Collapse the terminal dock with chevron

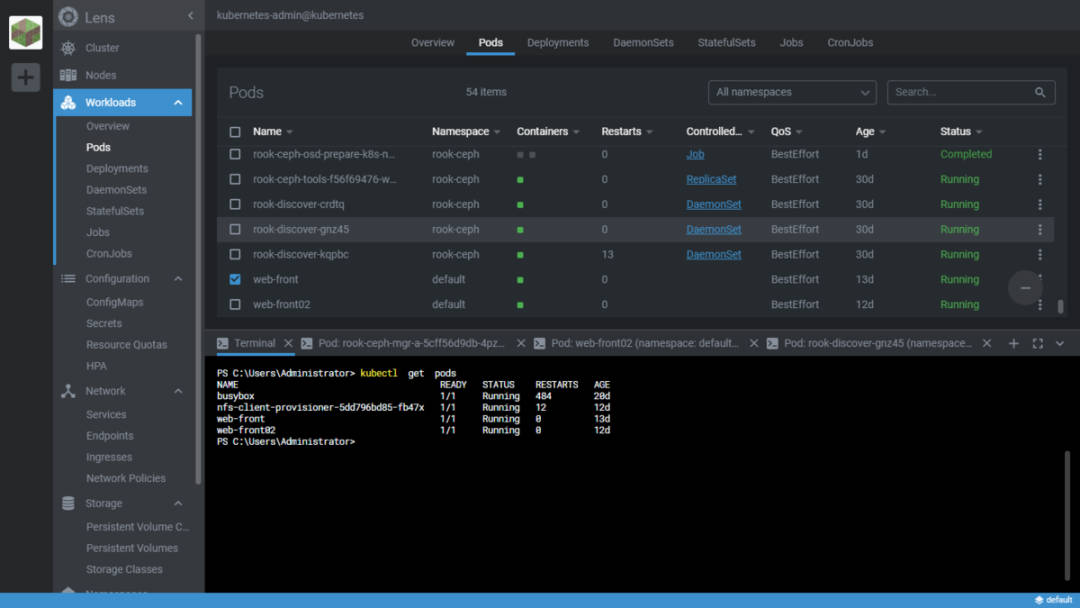pyautogui.click(x=1059, y=344)
